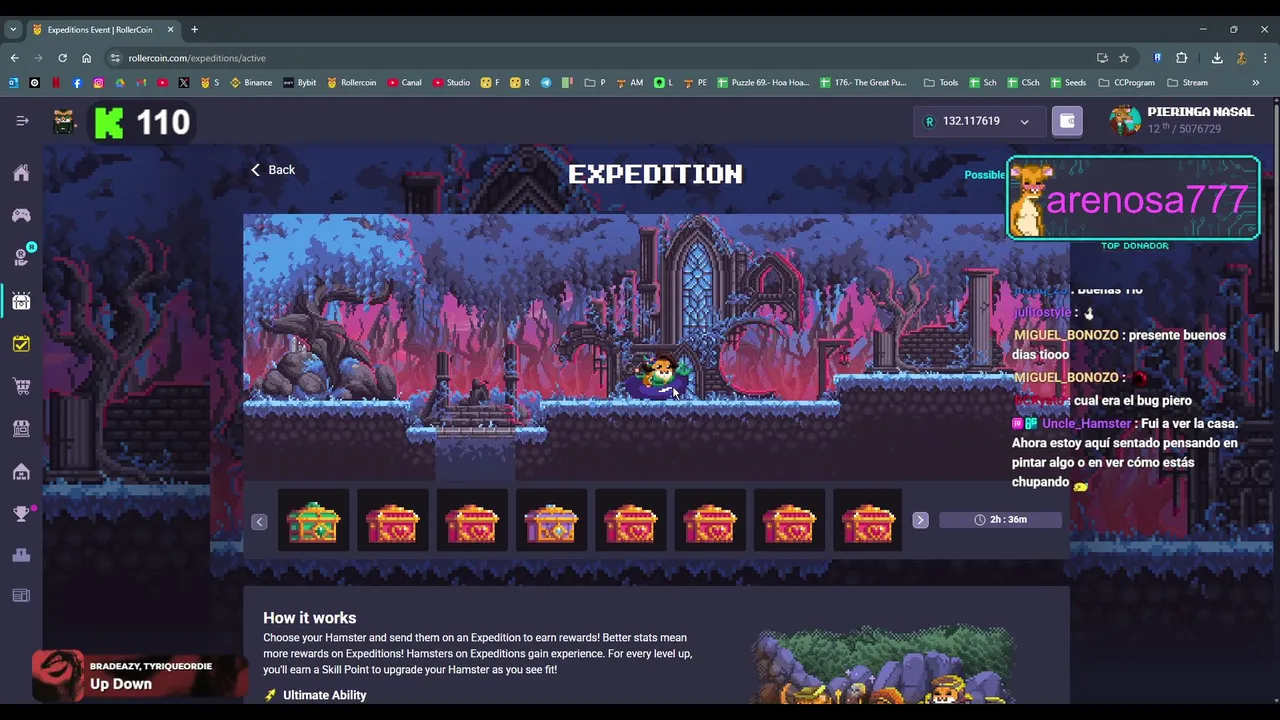Open the P bookmarks folder

click(x=595, y=83)
